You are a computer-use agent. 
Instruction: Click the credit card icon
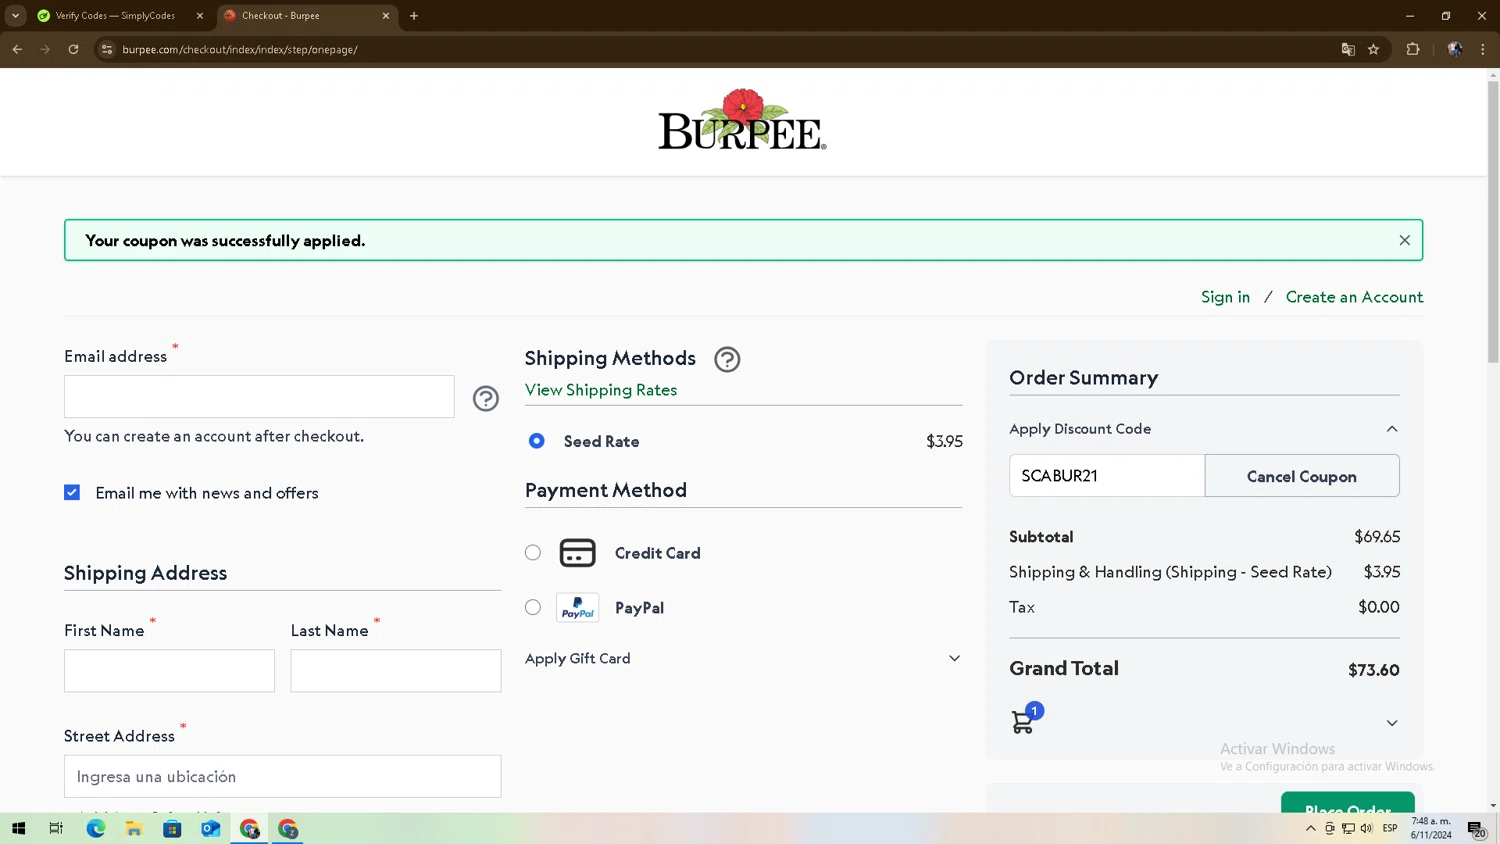[x=577, y=553]
